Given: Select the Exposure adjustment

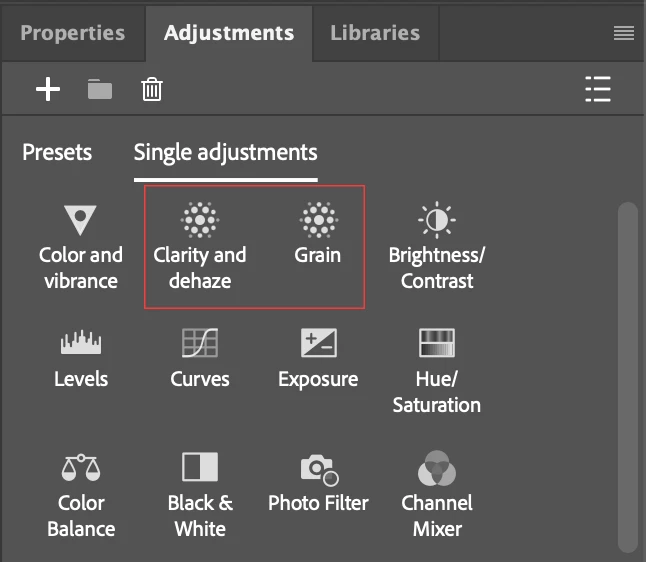Looking at the screenshot, I should 318,358.
